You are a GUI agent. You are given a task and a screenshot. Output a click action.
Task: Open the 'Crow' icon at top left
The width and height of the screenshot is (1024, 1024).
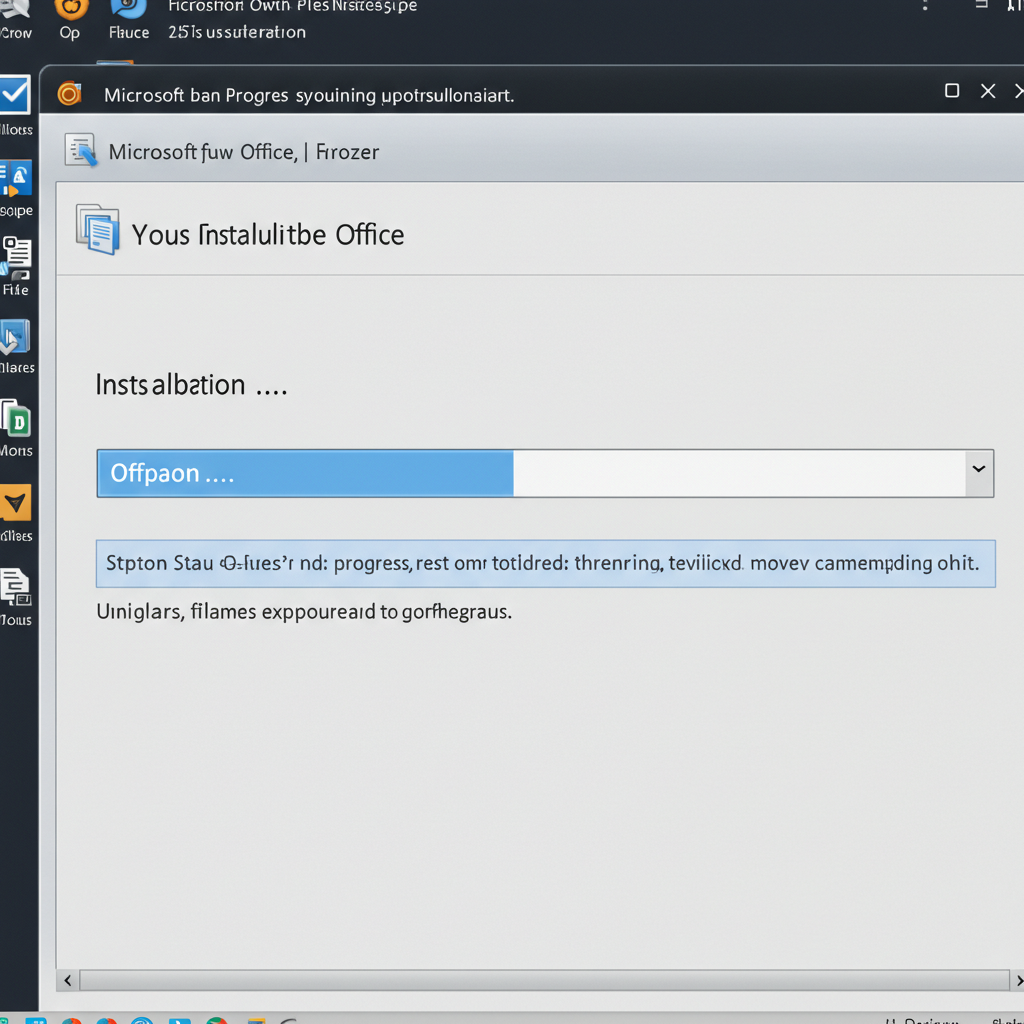15,8
